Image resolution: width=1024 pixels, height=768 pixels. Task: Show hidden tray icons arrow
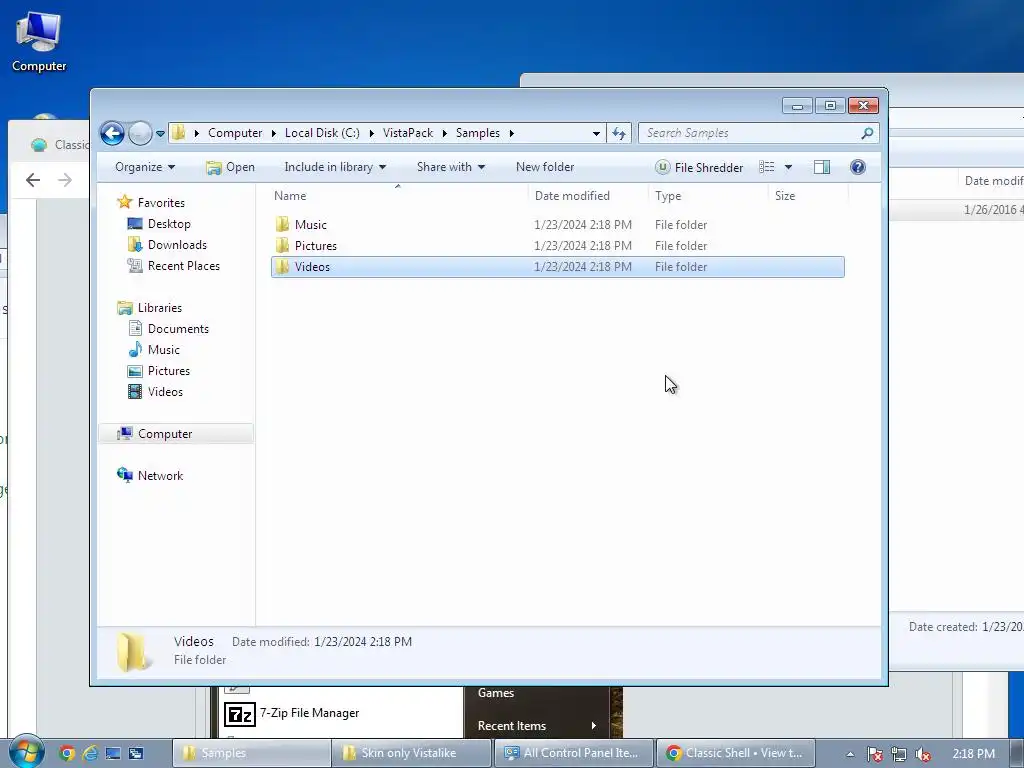850,754
